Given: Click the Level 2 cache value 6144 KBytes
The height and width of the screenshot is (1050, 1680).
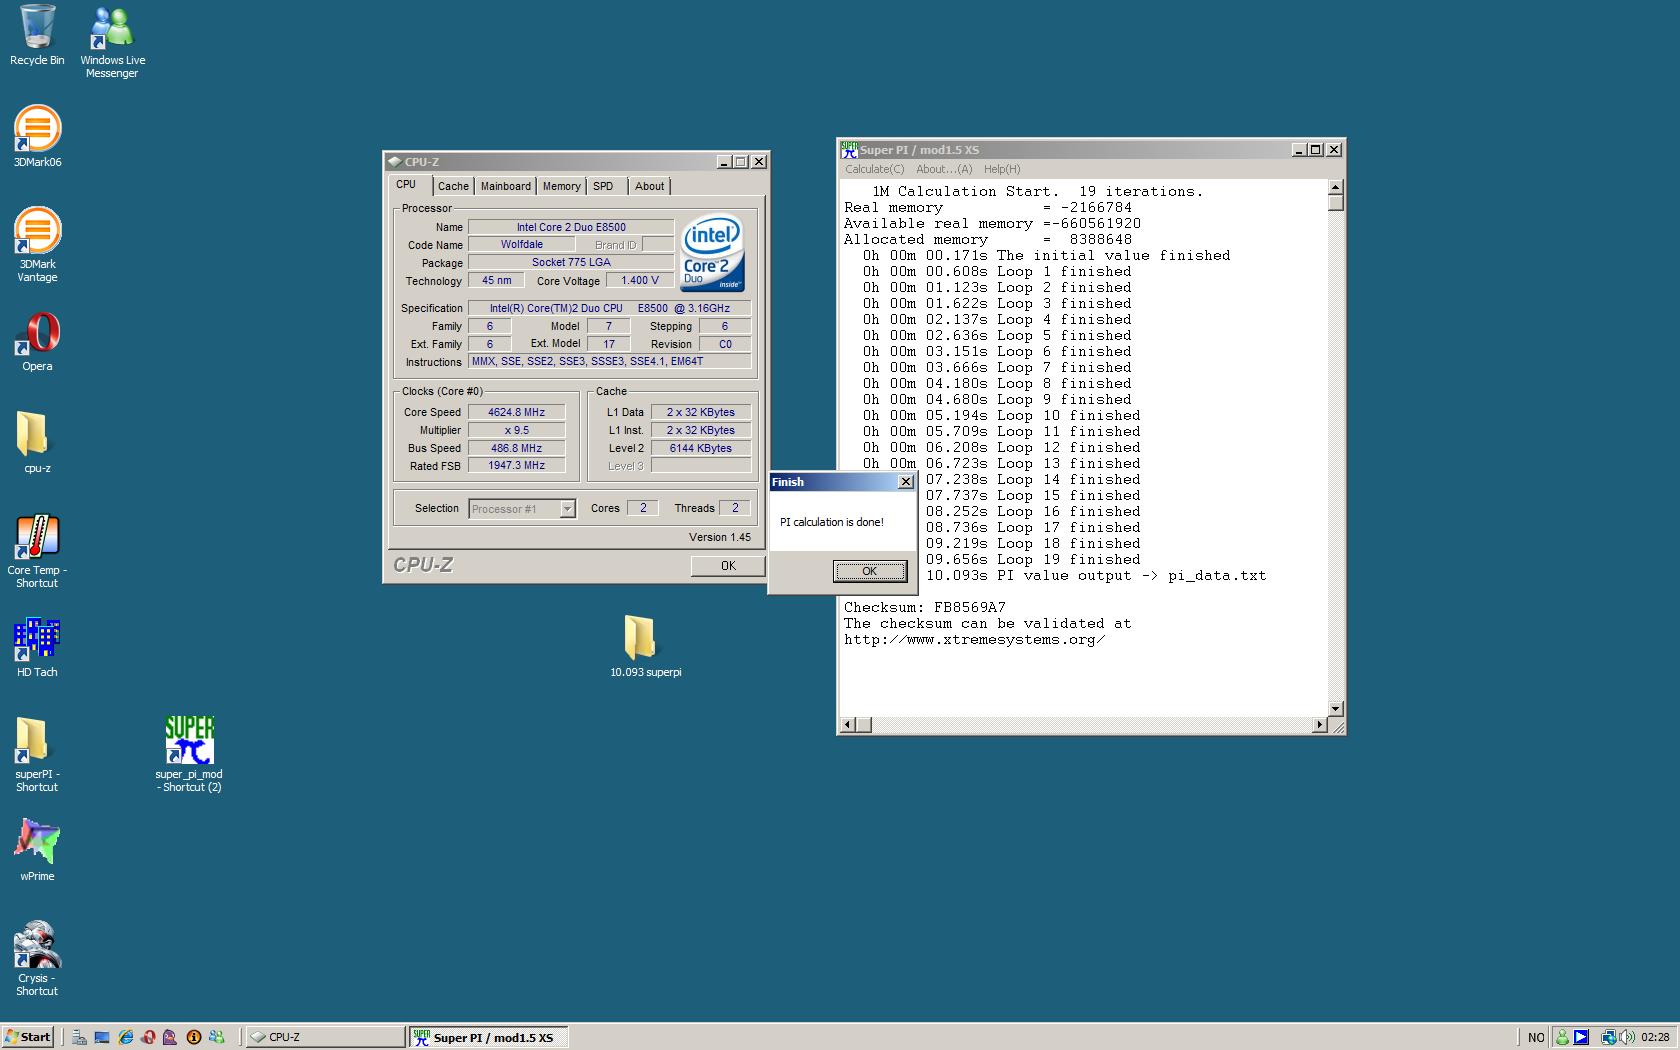Looking at the screenshot, I should tap(701, 448).
